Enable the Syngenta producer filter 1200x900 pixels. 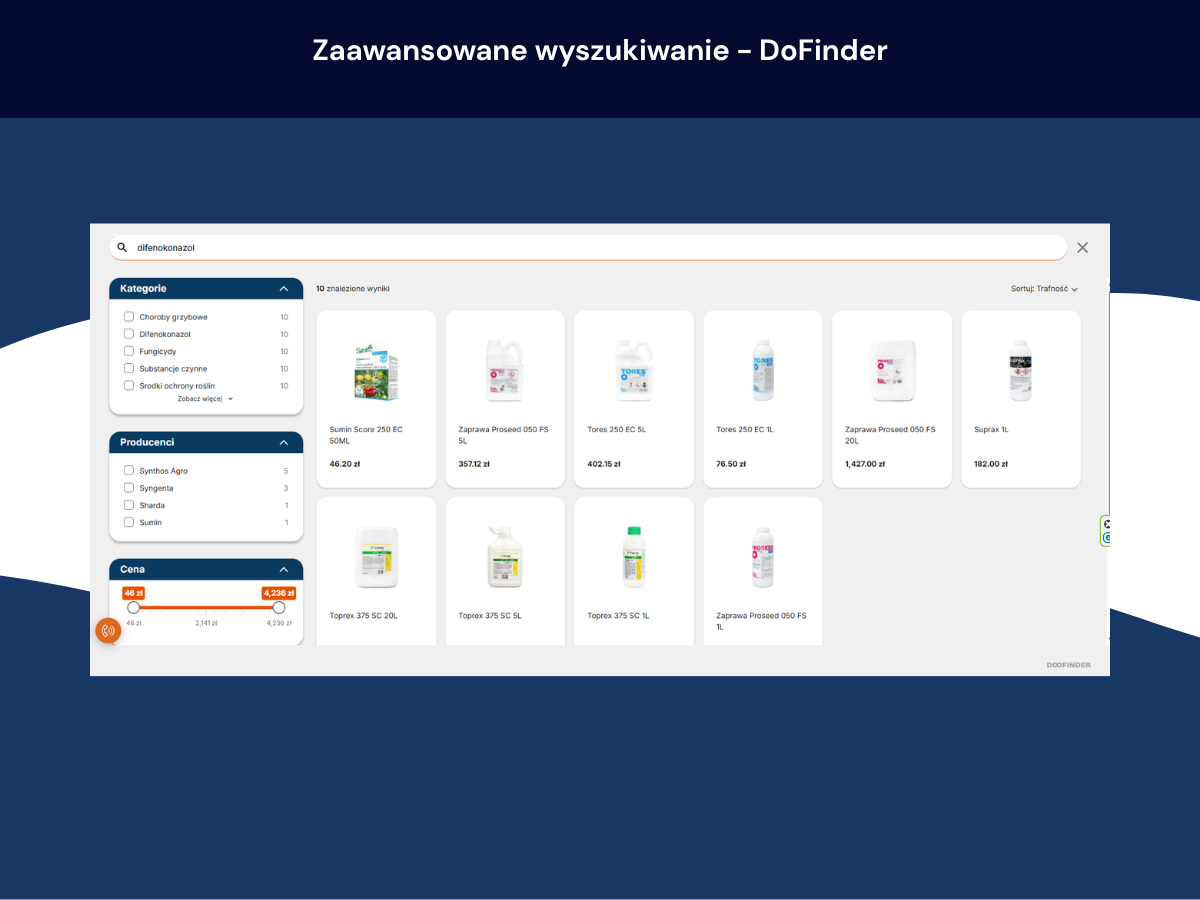[x=129, y=488]
